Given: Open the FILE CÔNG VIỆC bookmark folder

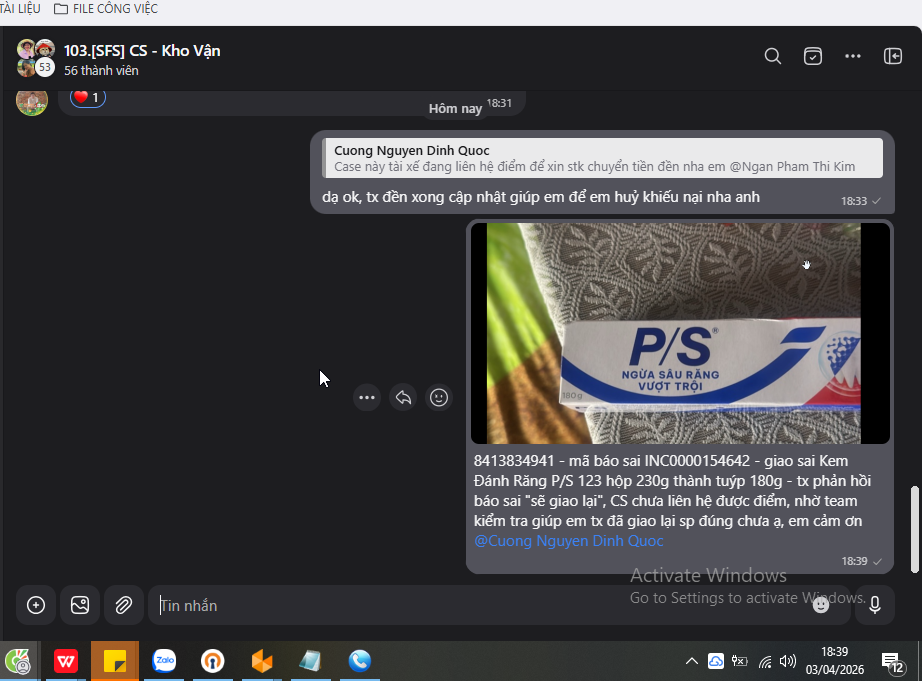Looking at the screenshot, I should [106, 9].
